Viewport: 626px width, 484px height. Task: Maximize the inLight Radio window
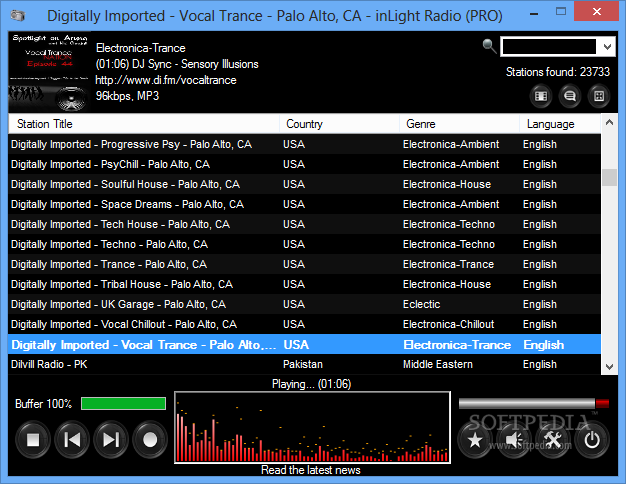pos(561,12)
